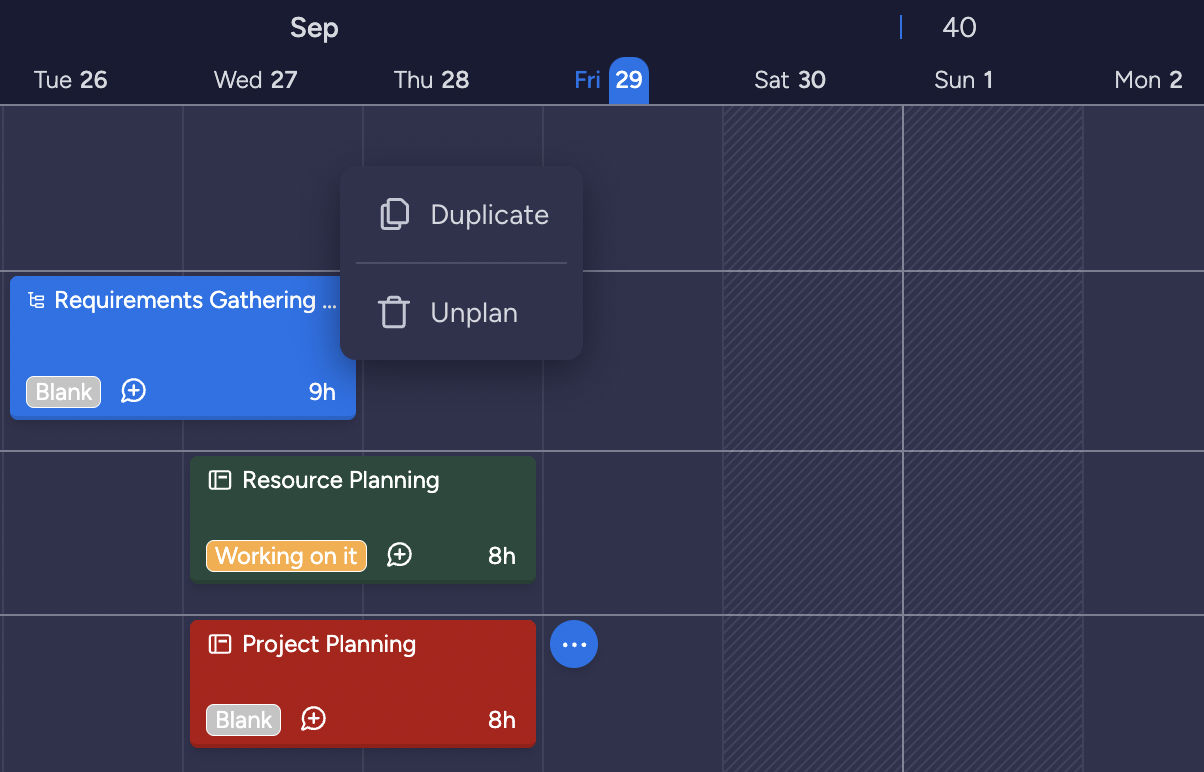Screen dimensions: 1204x772
Task: Open the blue three-dot options button
Action: point(574,645)
